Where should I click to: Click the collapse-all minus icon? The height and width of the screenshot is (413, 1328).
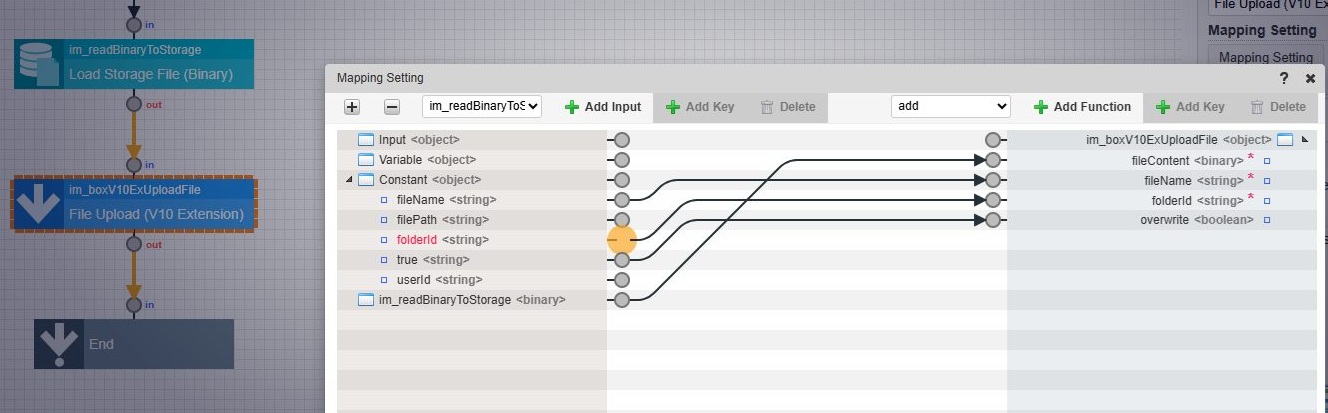coord(392,107)
